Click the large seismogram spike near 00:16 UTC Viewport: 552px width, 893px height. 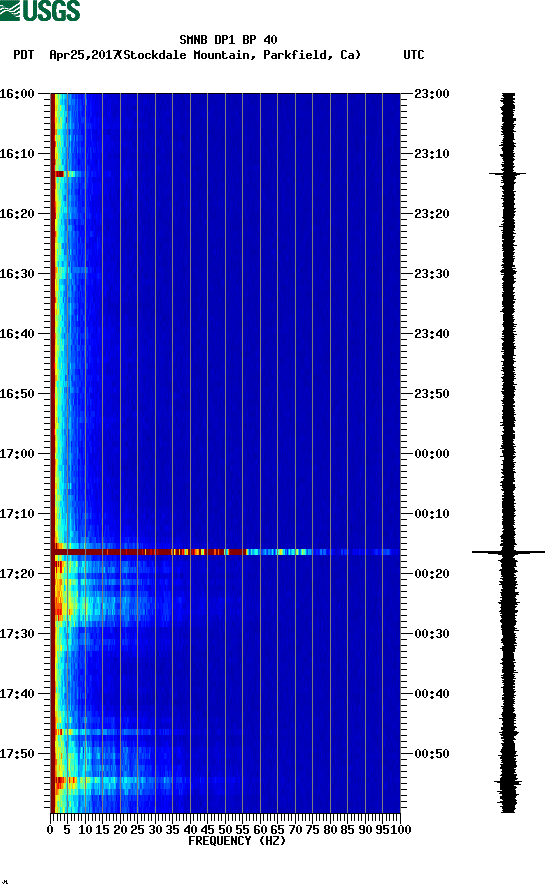point(508,552)
